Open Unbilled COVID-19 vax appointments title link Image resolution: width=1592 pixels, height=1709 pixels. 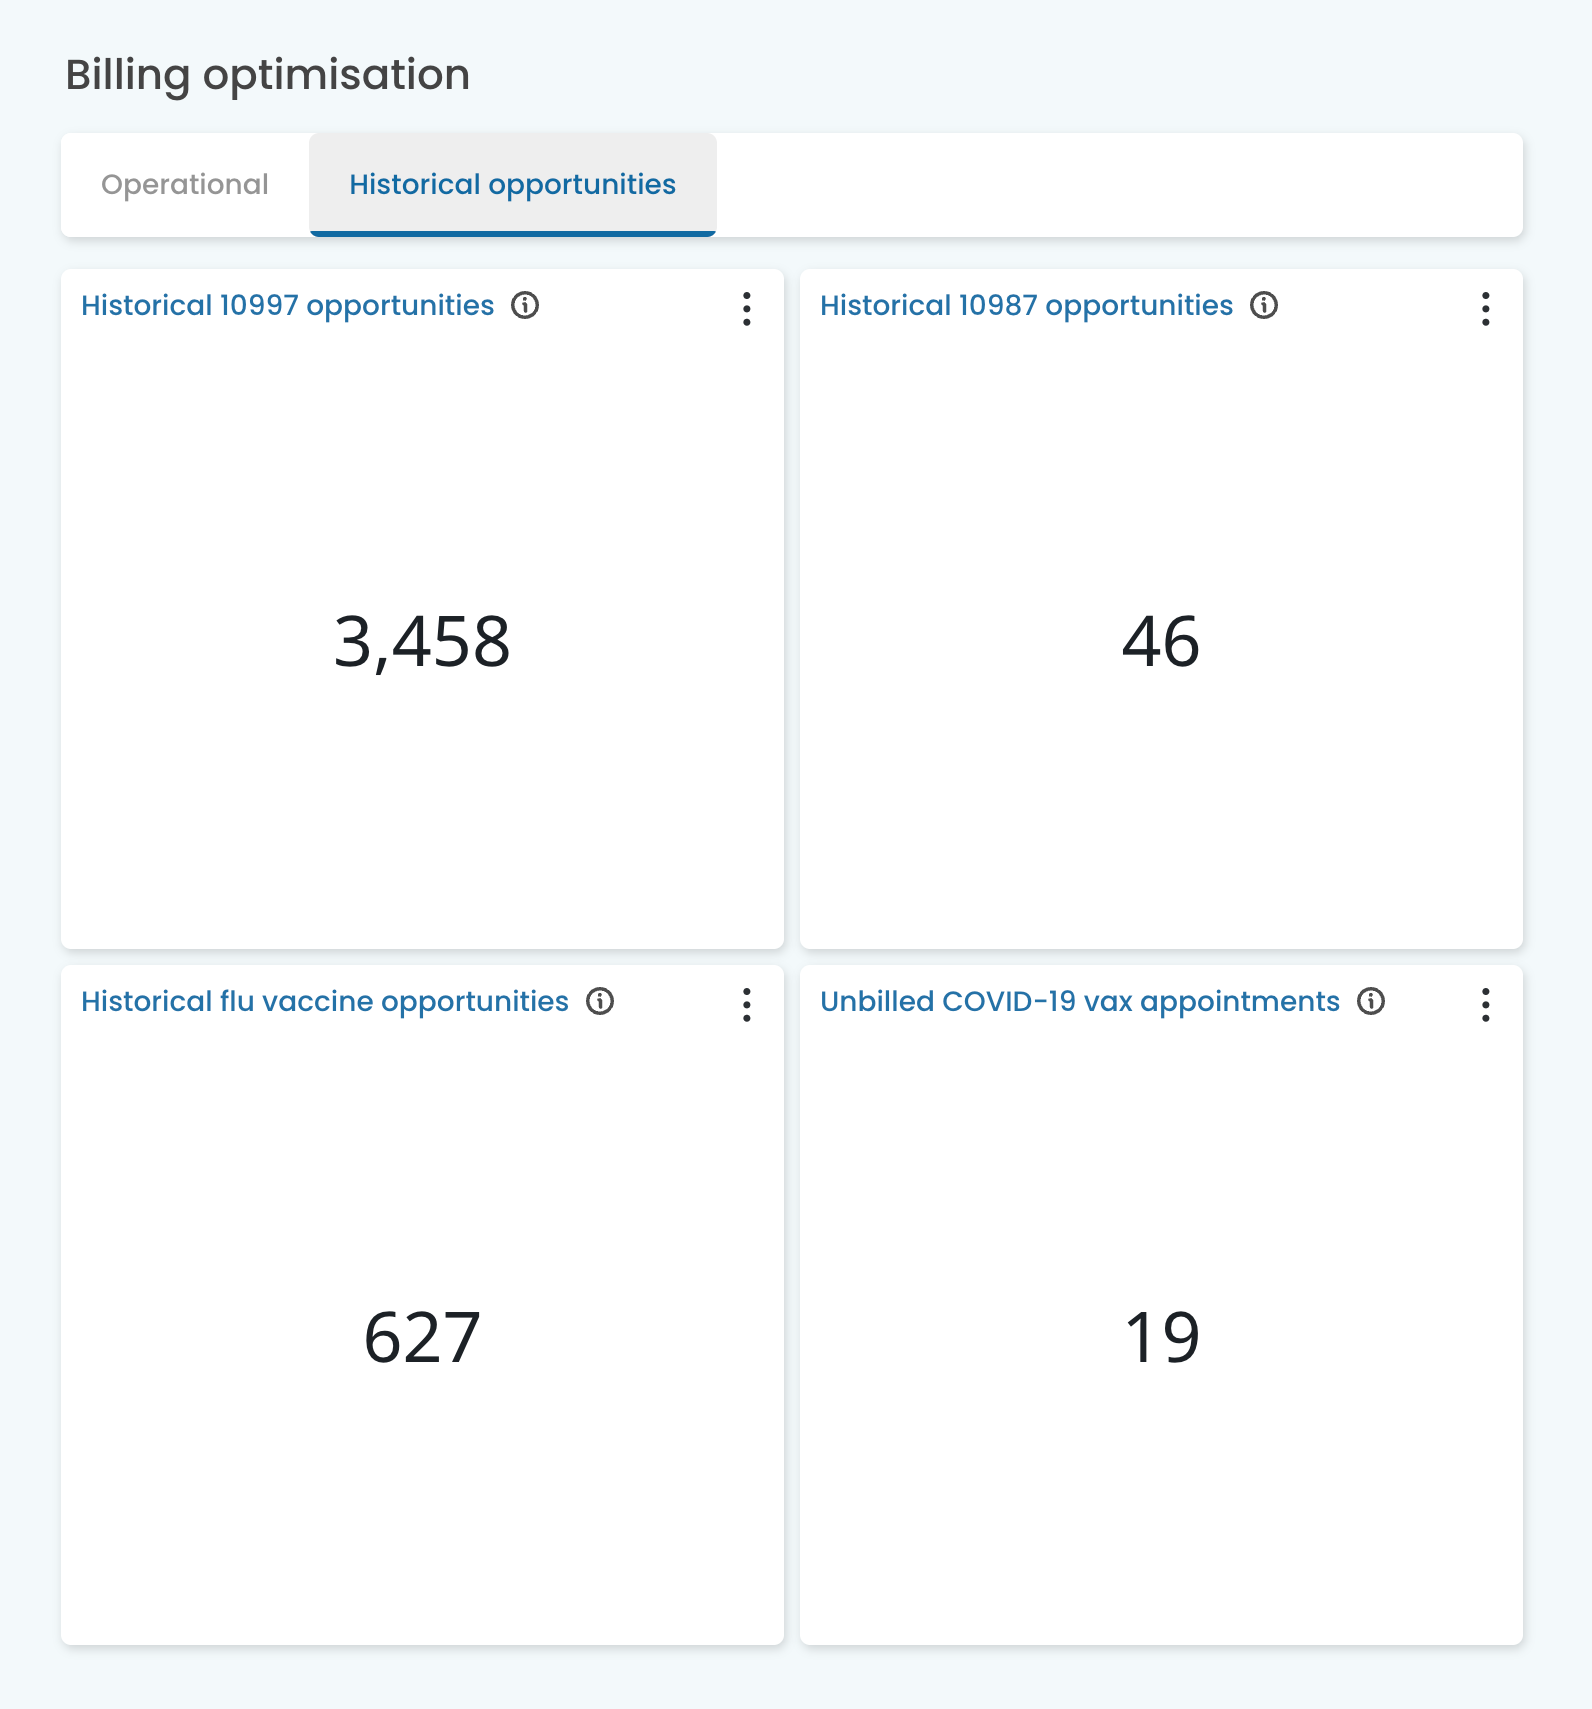pyautogui.click(x=1080, y=1001)
